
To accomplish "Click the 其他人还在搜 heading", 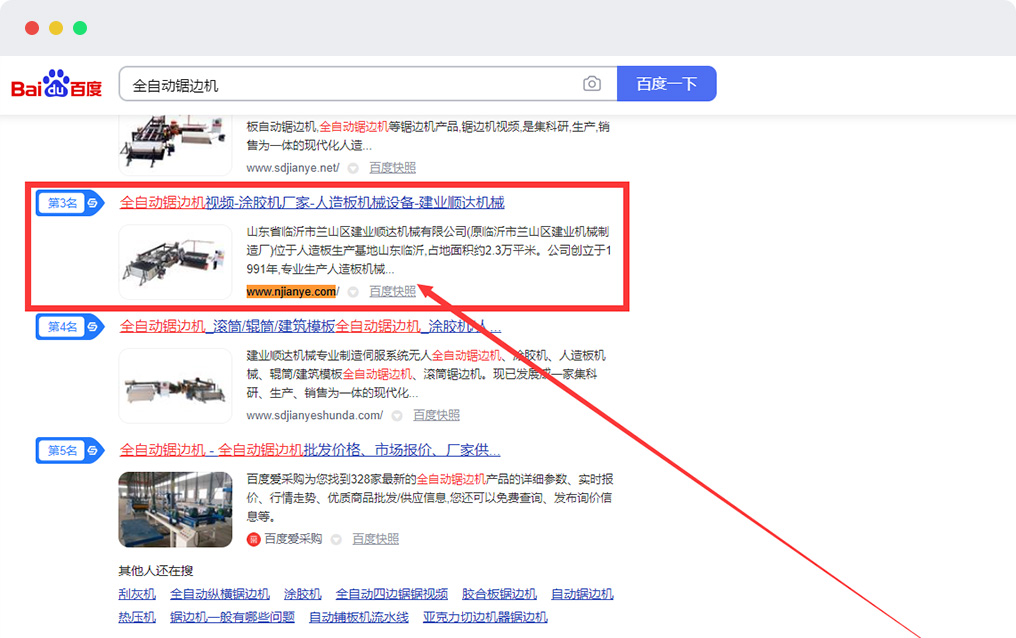I will click(x=156, y=571).
